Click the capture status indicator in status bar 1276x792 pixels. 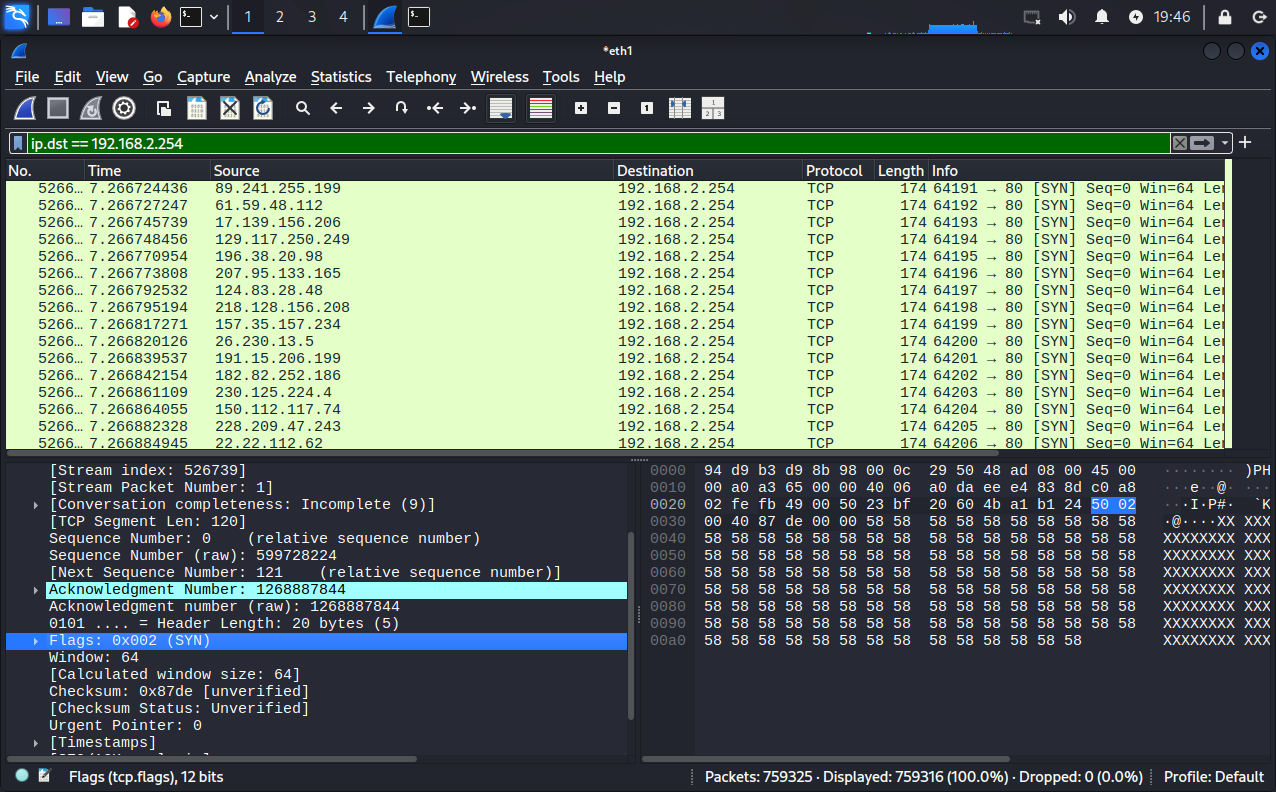point(22,775)
